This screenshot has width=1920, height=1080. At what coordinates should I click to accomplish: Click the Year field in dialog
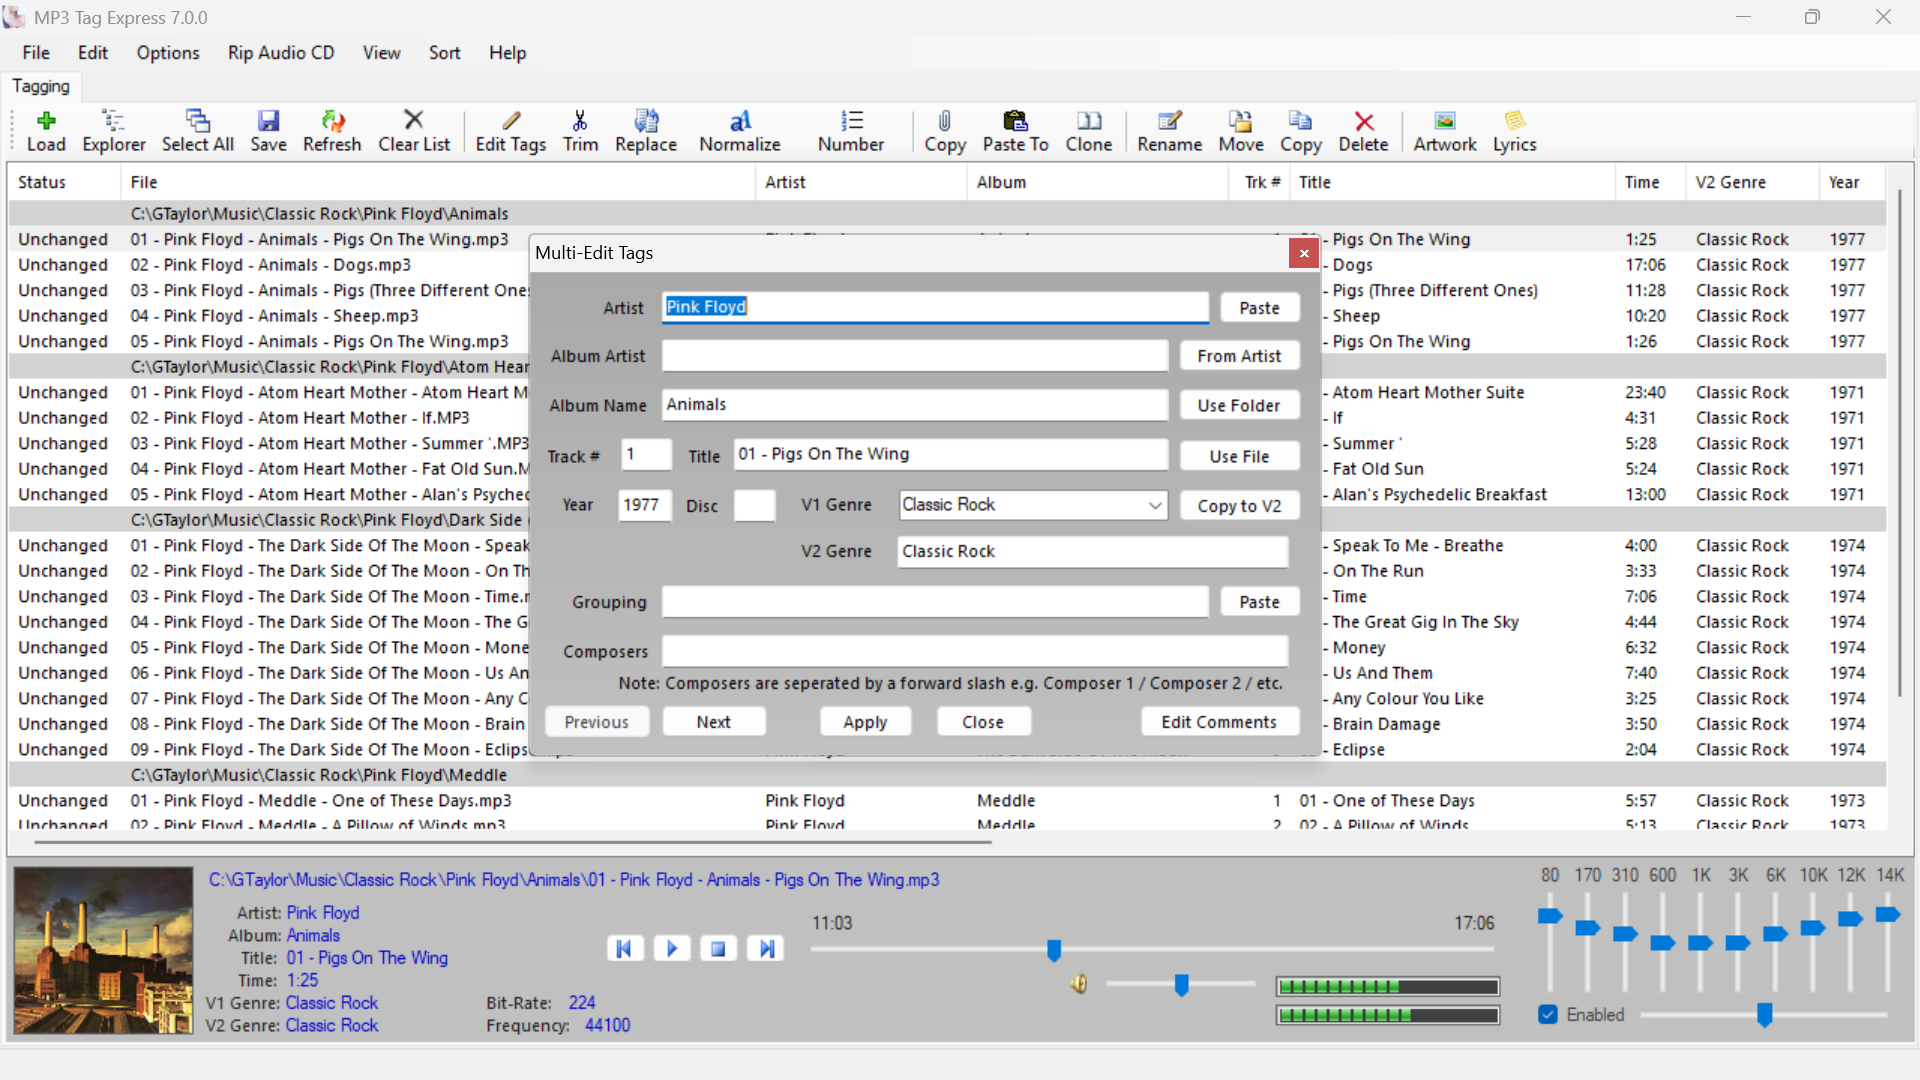pos(644,505)
